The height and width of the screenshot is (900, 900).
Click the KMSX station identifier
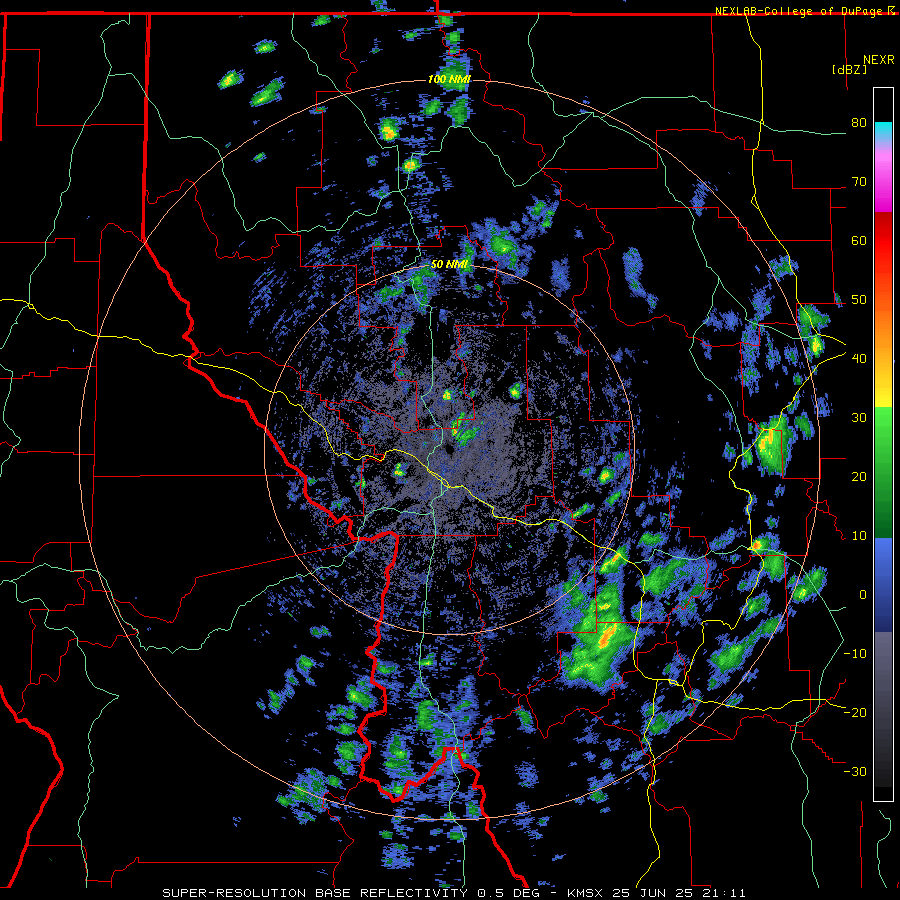(587, 893)
